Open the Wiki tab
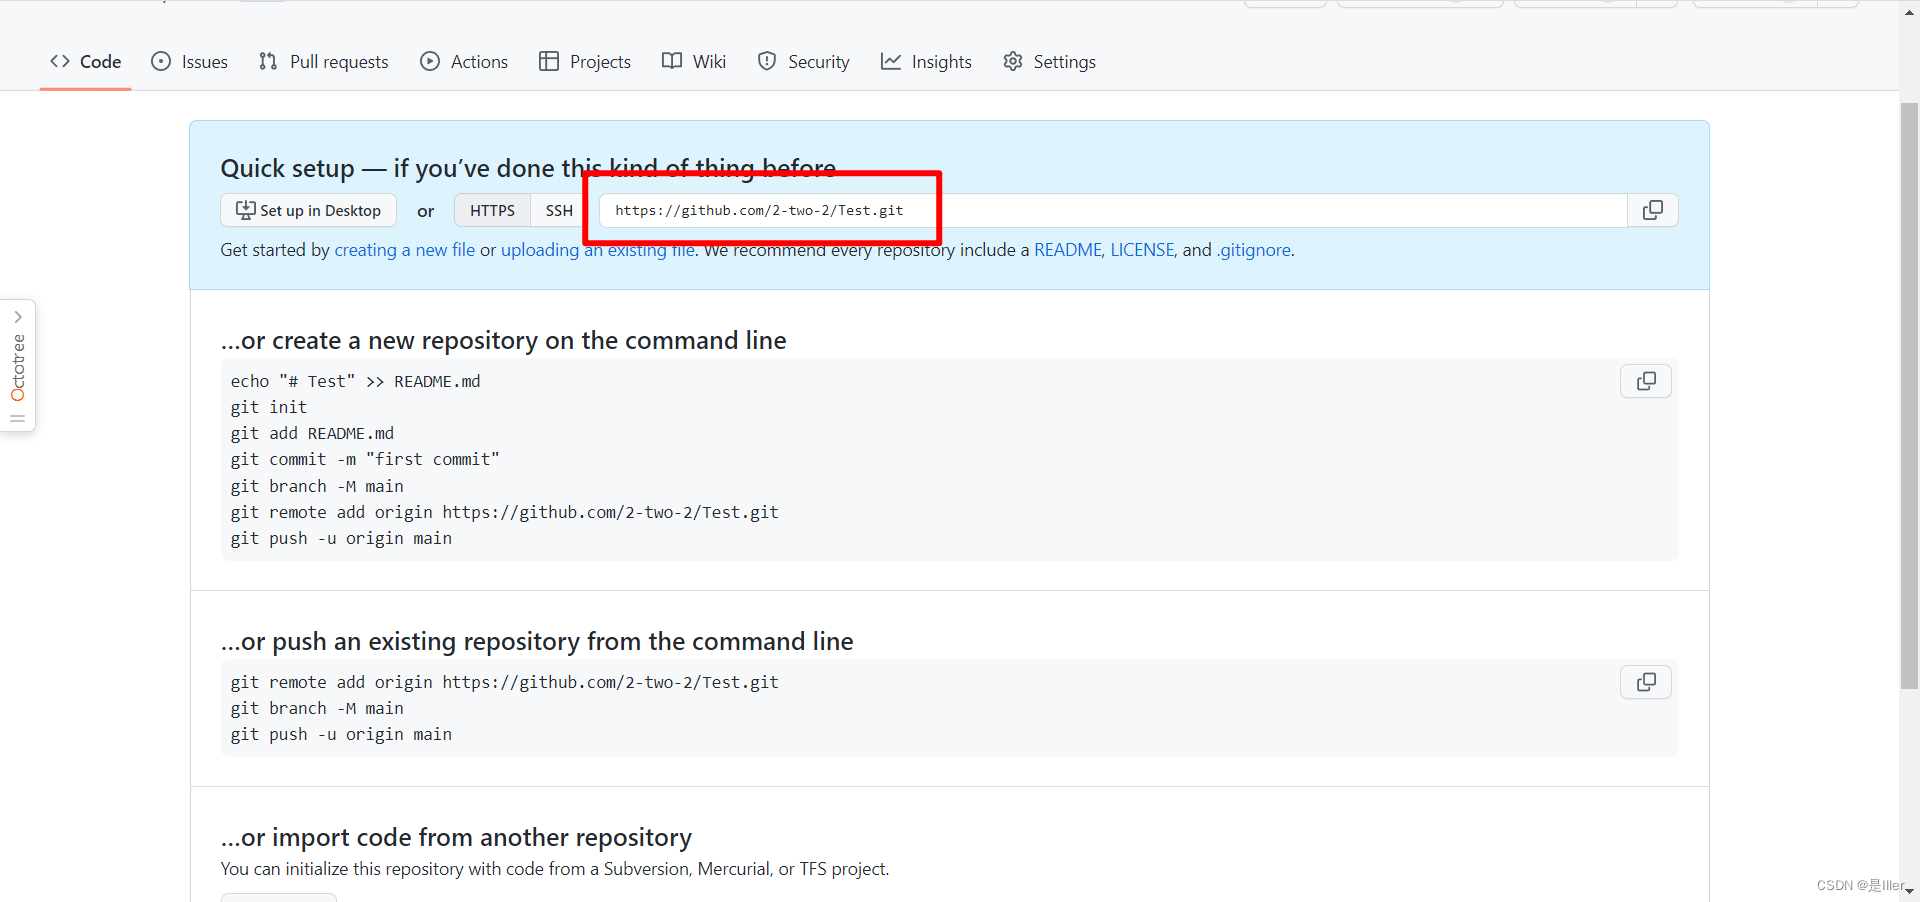This screenshot has width=1920, height=902. click(694, 61)
